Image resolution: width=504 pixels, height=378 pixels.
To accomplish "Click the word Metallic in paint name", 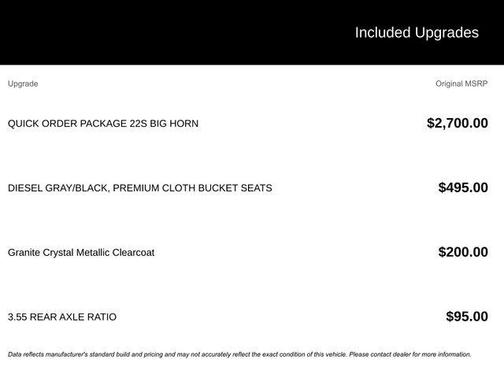I will pyautogui.click(x=93, y=252).
